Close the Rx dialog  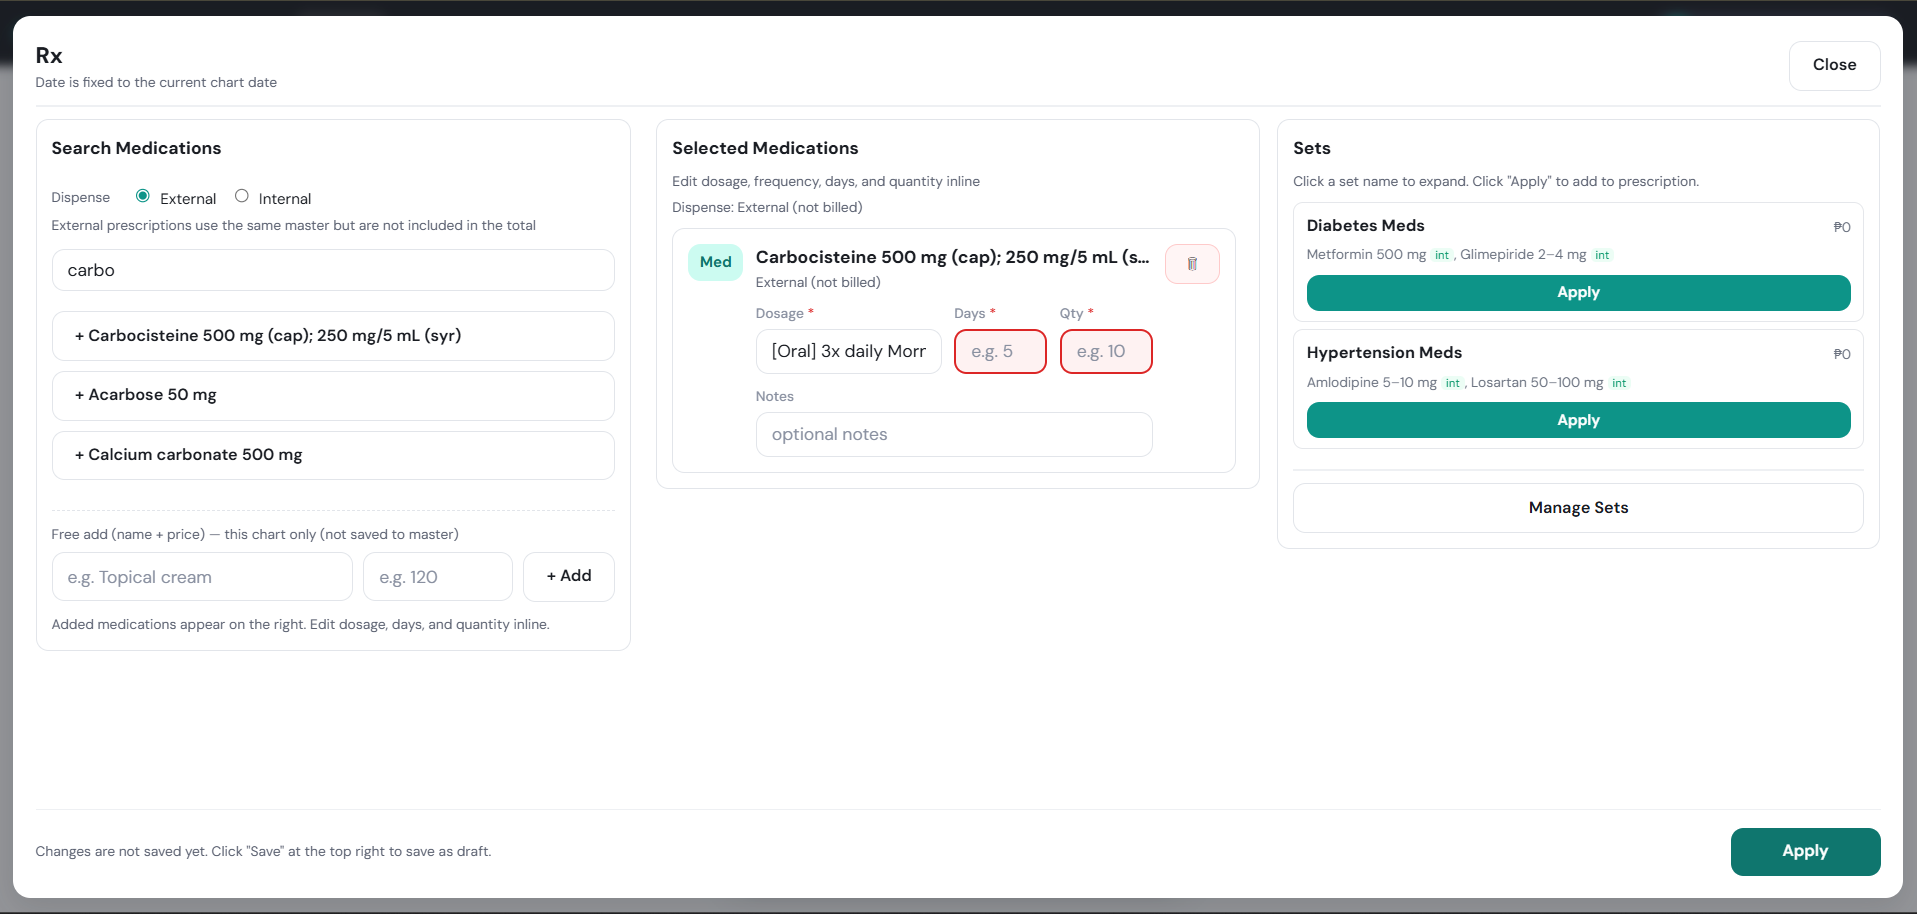(1833, 65)
